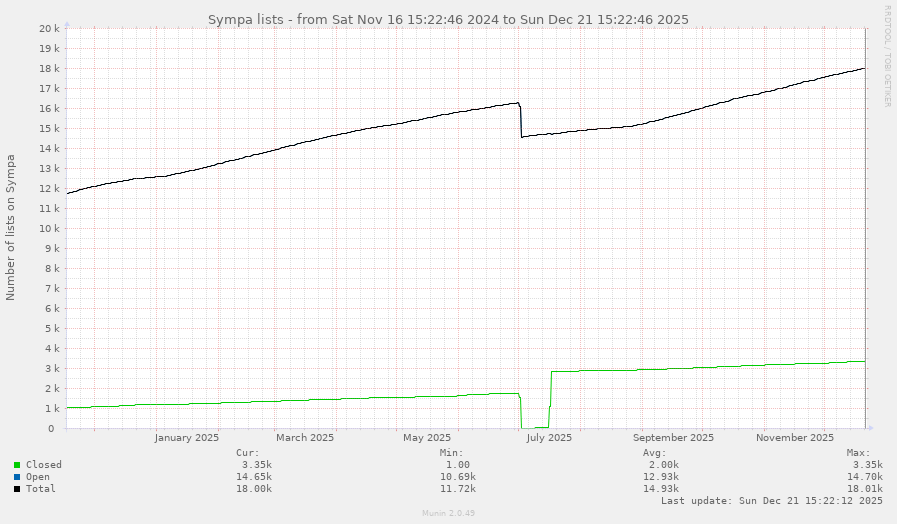
Task: Click the 'July 2025' x-axis label
Action: click(x=548, y=437)
